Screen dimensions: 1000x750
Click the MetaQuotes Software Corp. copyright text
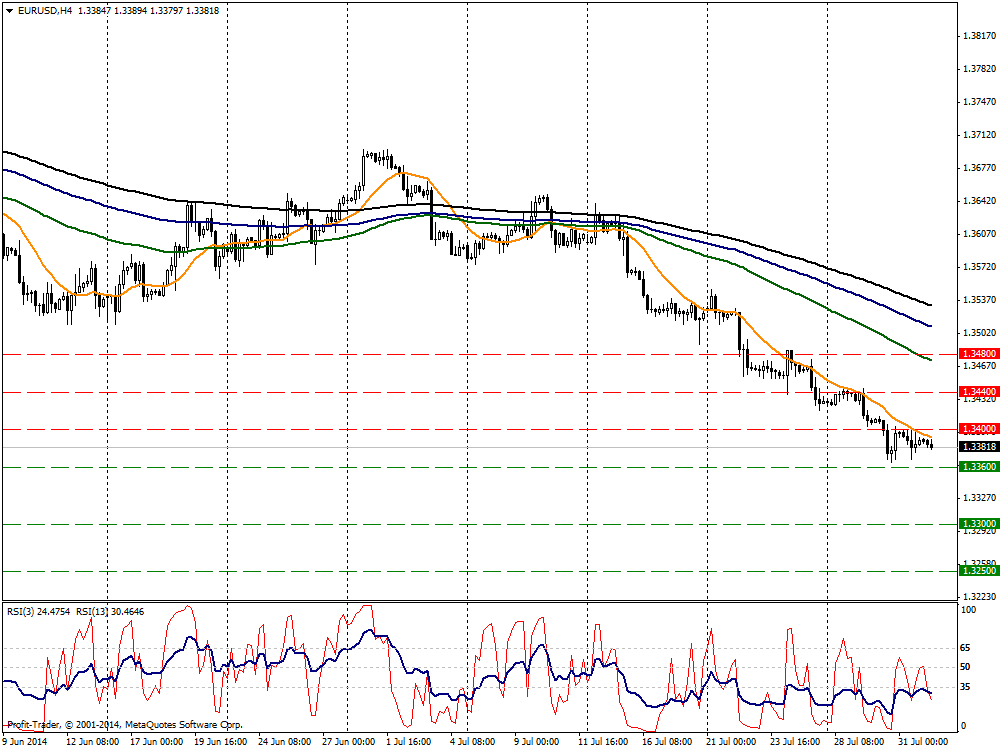pos(125,724)
